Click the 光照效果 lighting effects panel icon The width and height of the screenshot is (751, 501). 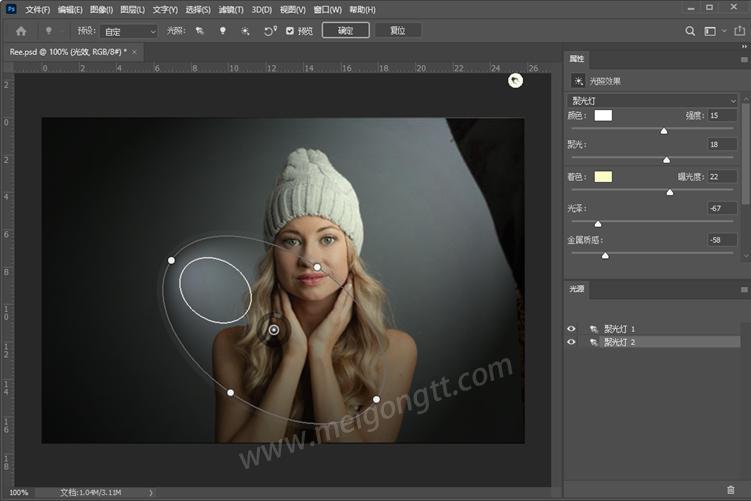[578, 81]
